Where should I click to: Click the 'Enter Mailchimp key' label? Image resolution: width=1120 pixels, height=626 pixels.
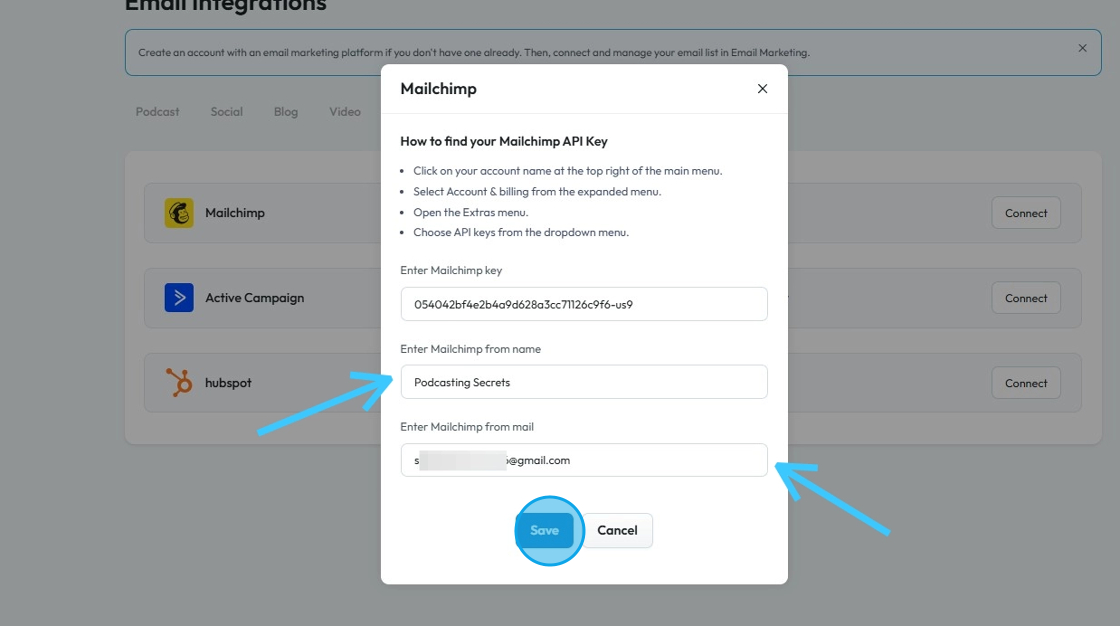point(451,270)
